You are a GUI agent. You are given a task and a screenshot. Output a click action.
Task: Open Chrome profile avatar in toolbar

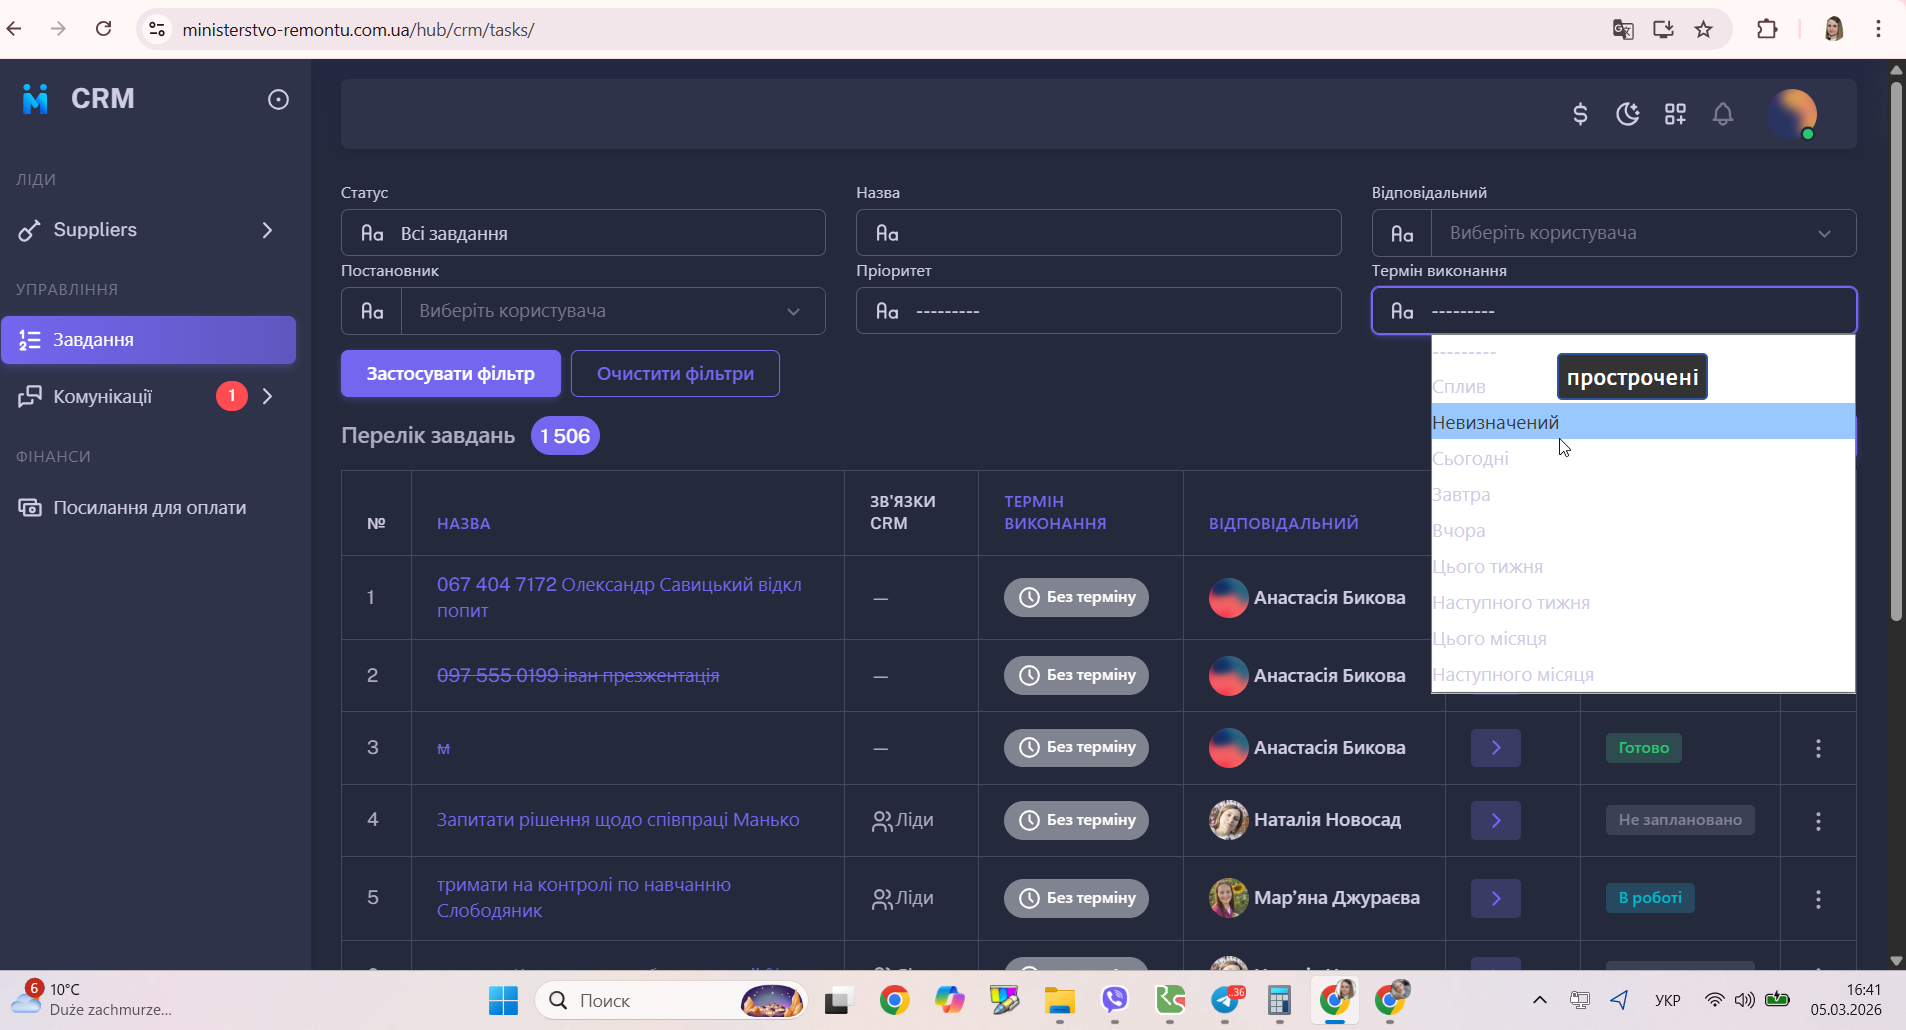click(x=1834, y=30)
